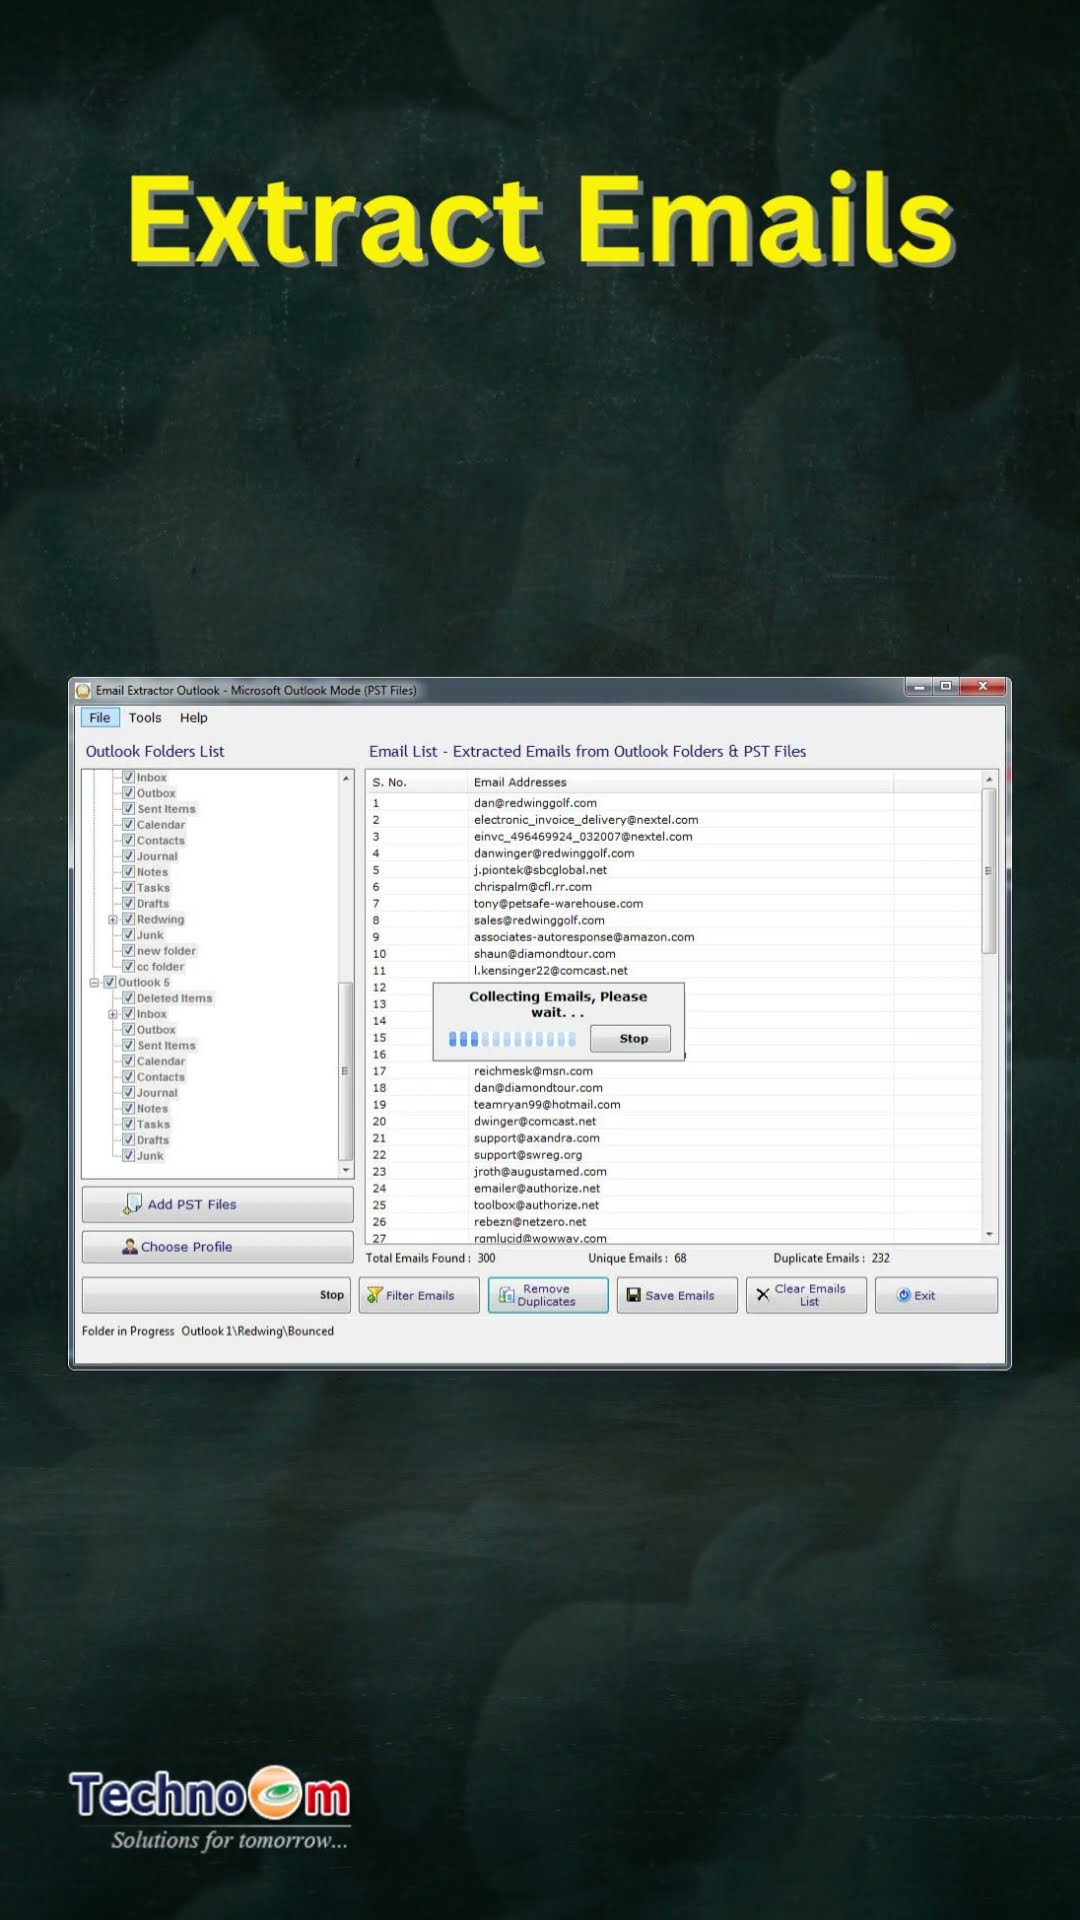Select the teamryan99@hotmail.com row
The height and width of the screenshot is (1920, 1080).
674,1104
